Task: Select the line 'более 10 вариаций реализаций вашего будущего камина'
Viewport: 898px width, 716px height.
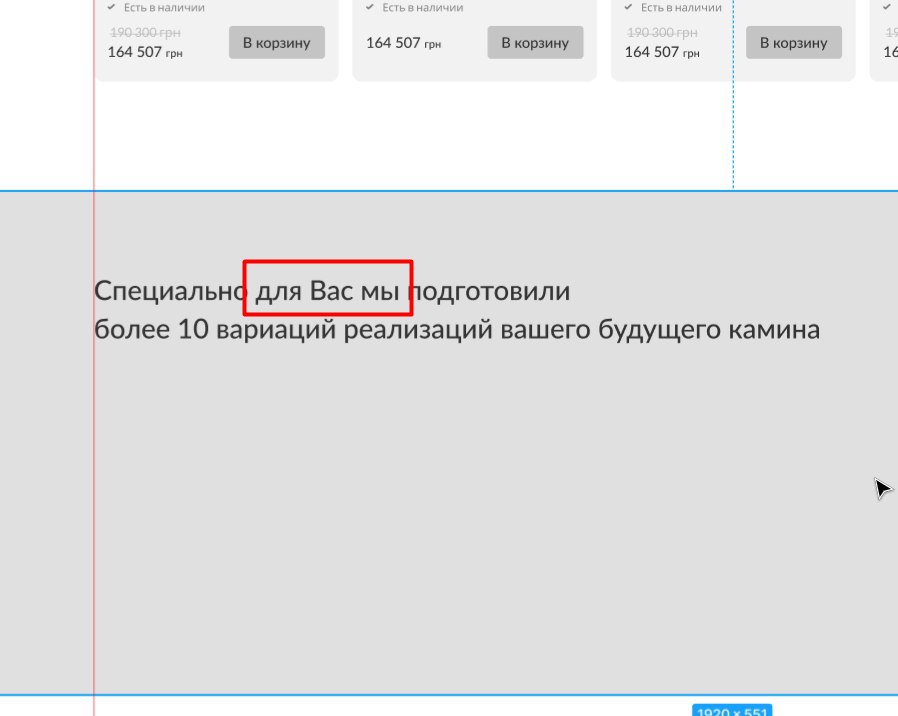Action: click(456, 330)
